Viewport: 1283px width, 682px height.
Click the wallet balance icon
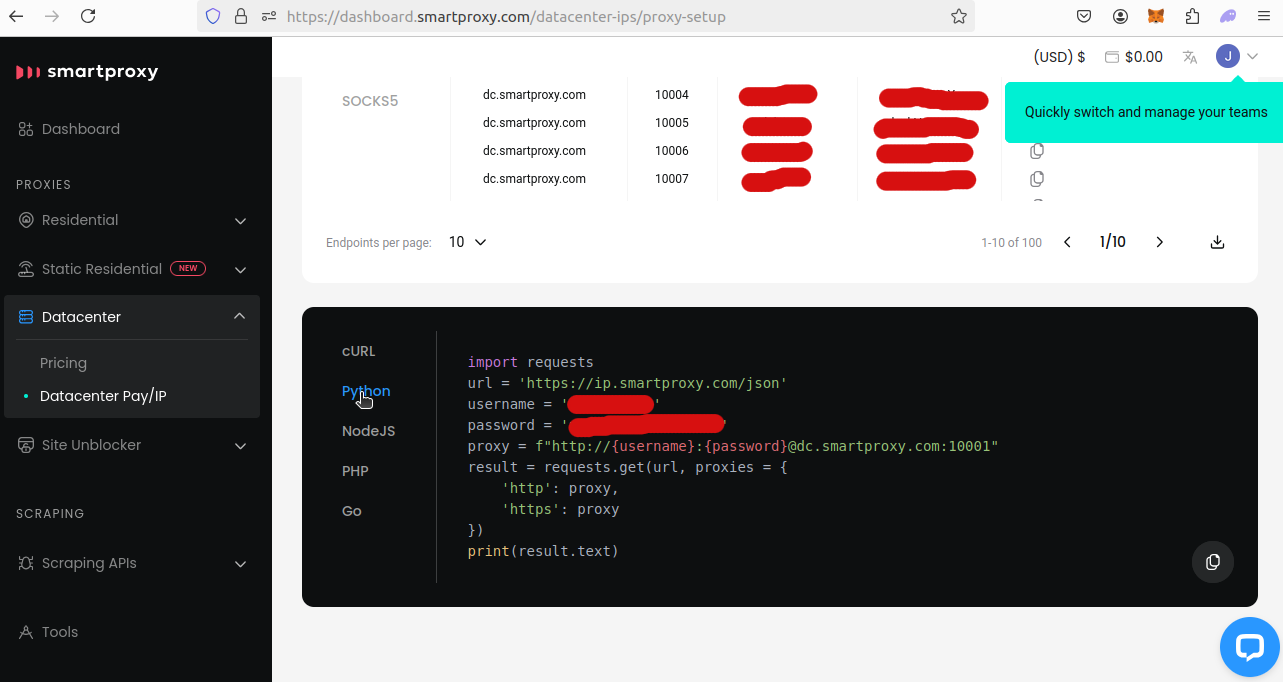[1111, 57]
